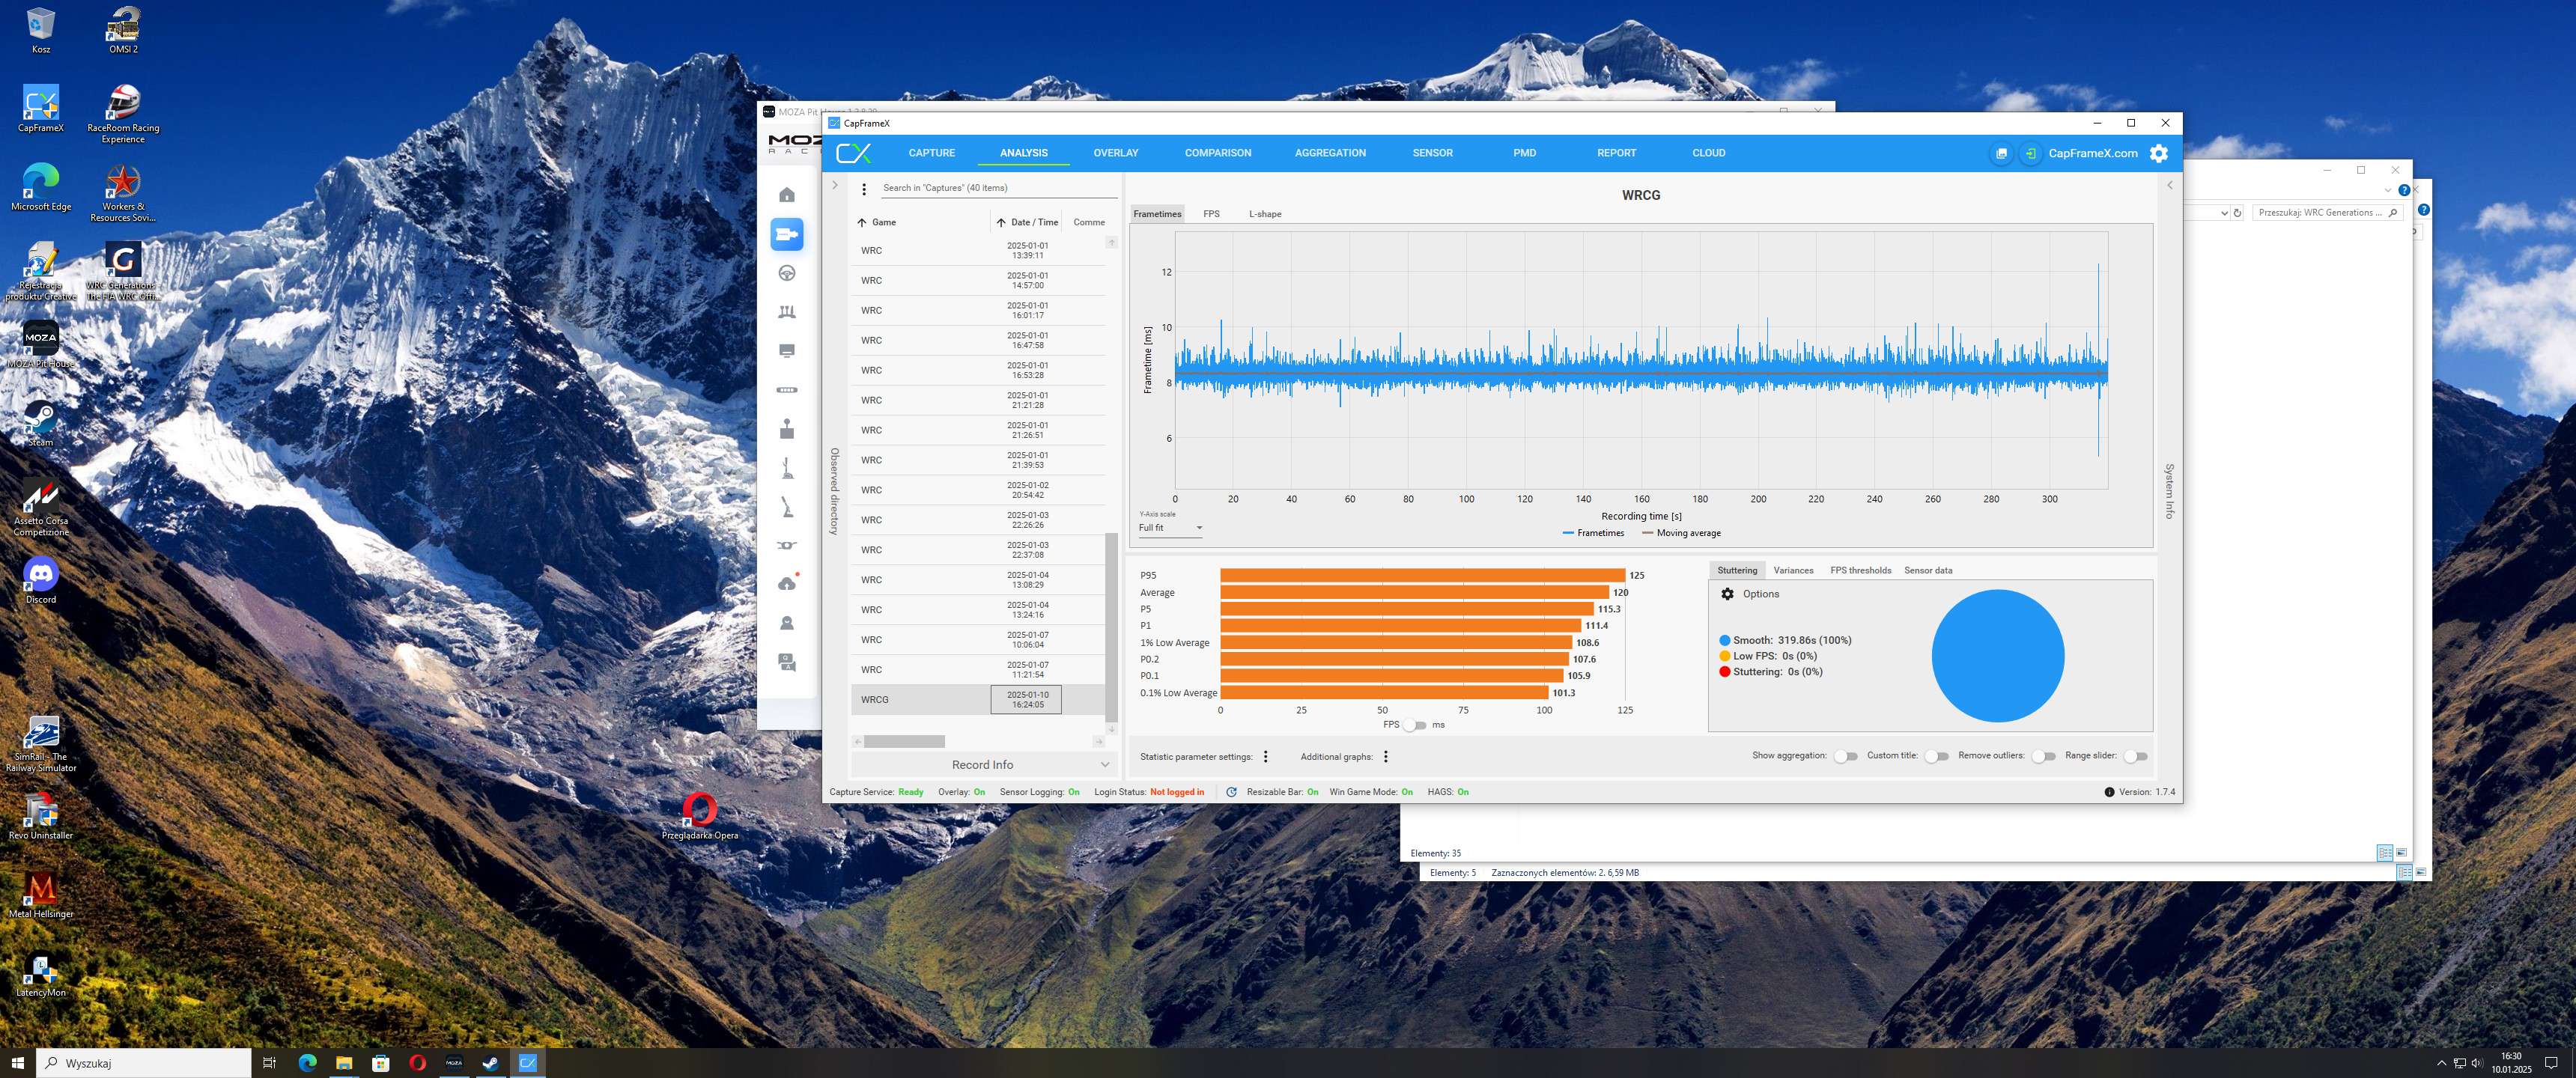Click the login icon beside CapFrameX.com
The width and height of the screenshot is (2576, 1078).
coord(2030,153)
